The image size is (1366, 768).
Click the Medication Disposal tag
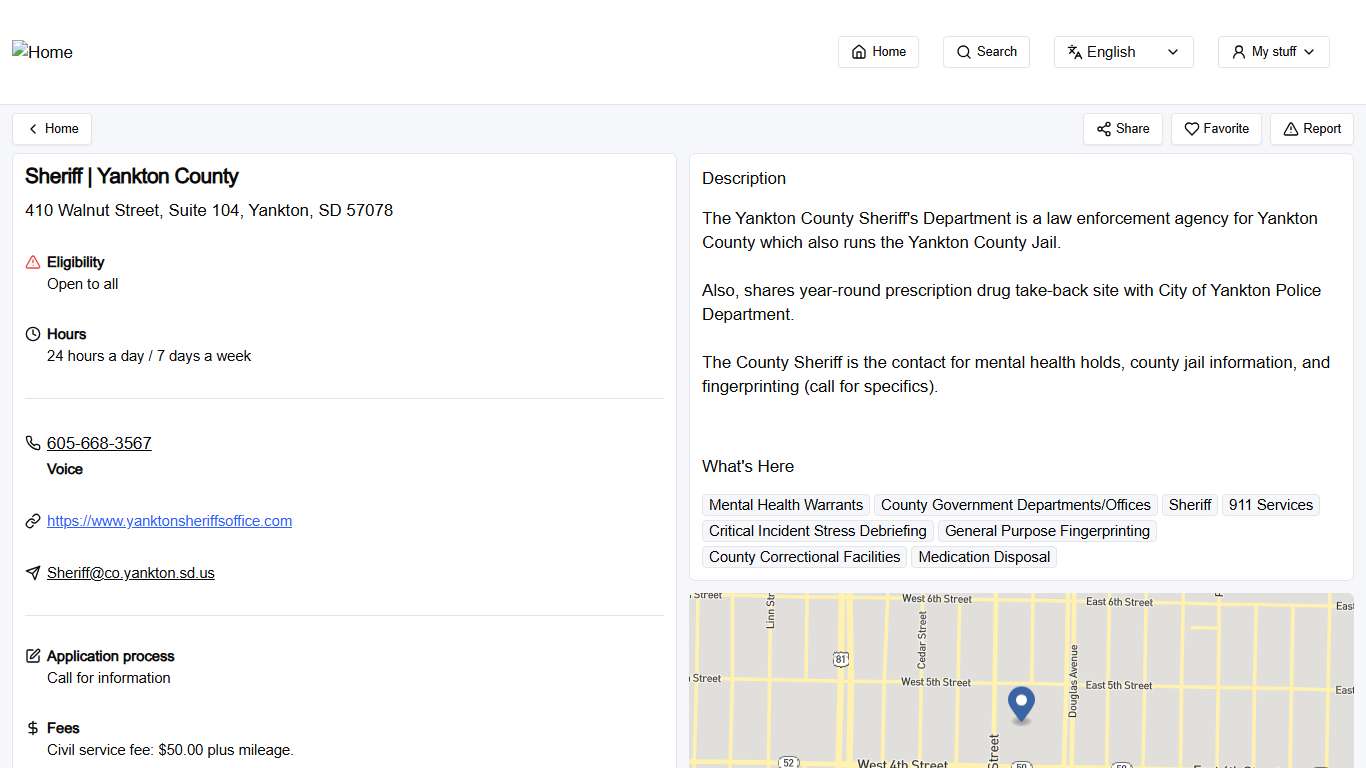pyautogui.click(x=984, y=556)
